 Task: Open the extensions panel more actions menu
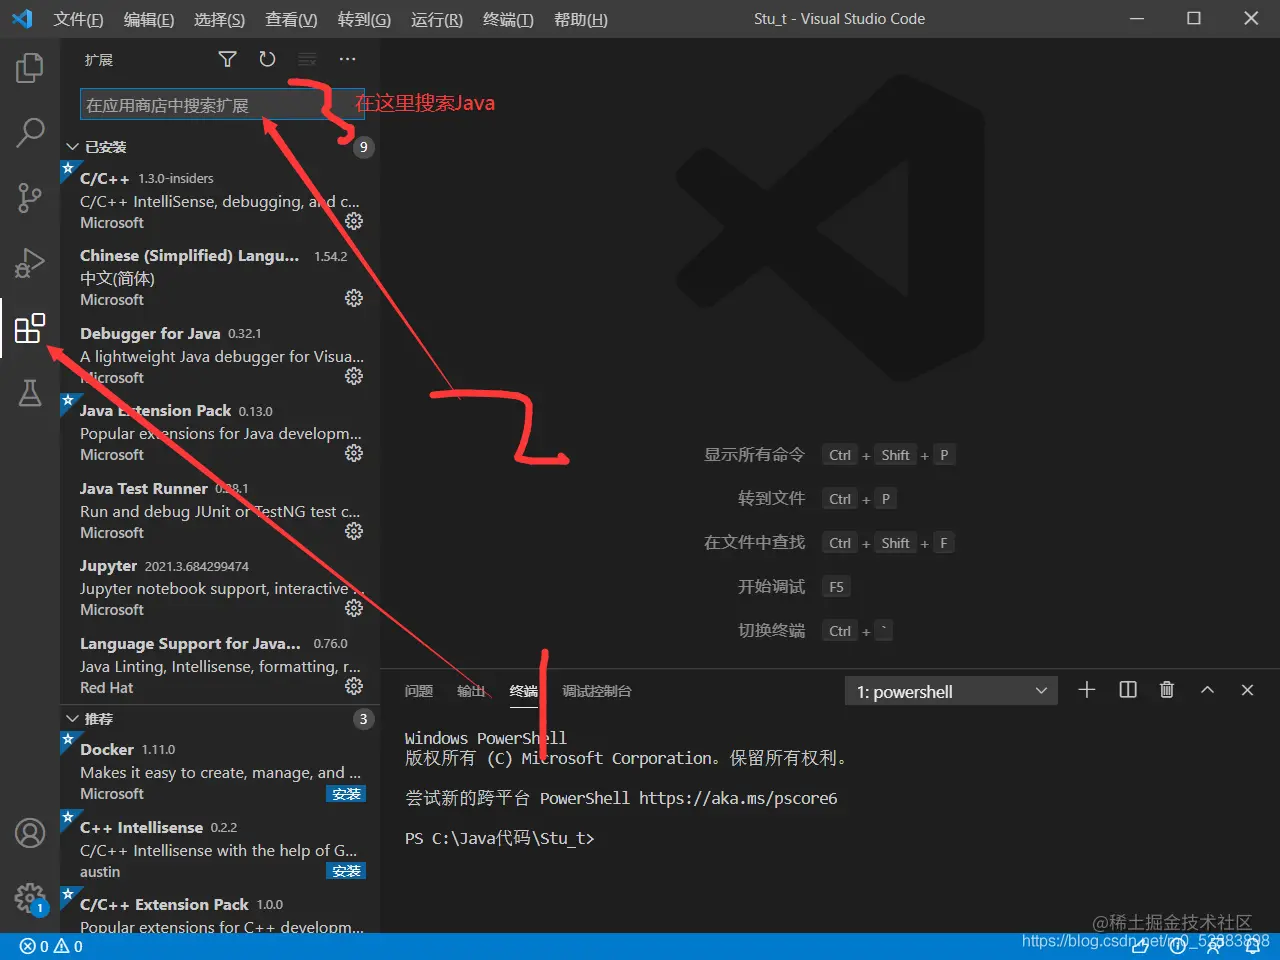pyautogui.click(x=347, y=59)
